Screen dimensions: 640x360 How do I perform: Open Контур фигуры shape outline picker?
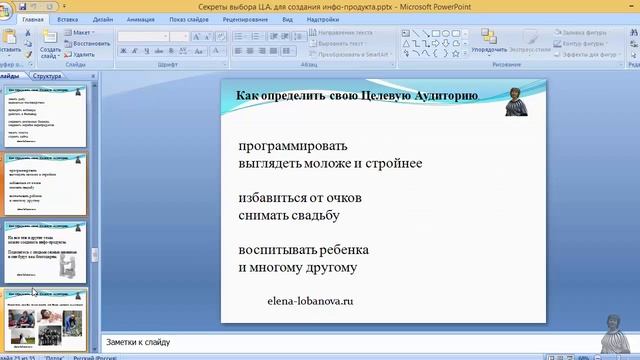(581, 43)
